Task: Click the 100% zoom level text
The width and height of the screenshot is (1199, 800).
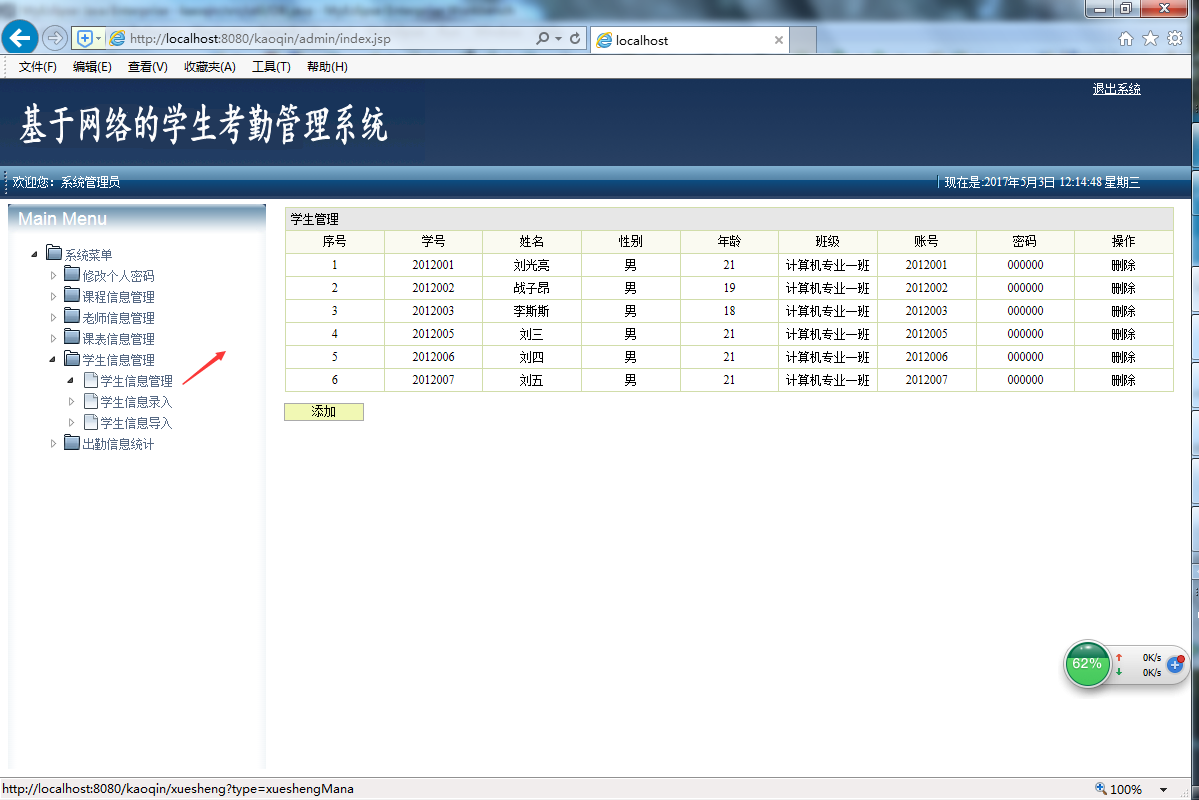Action: point(1126,789)
